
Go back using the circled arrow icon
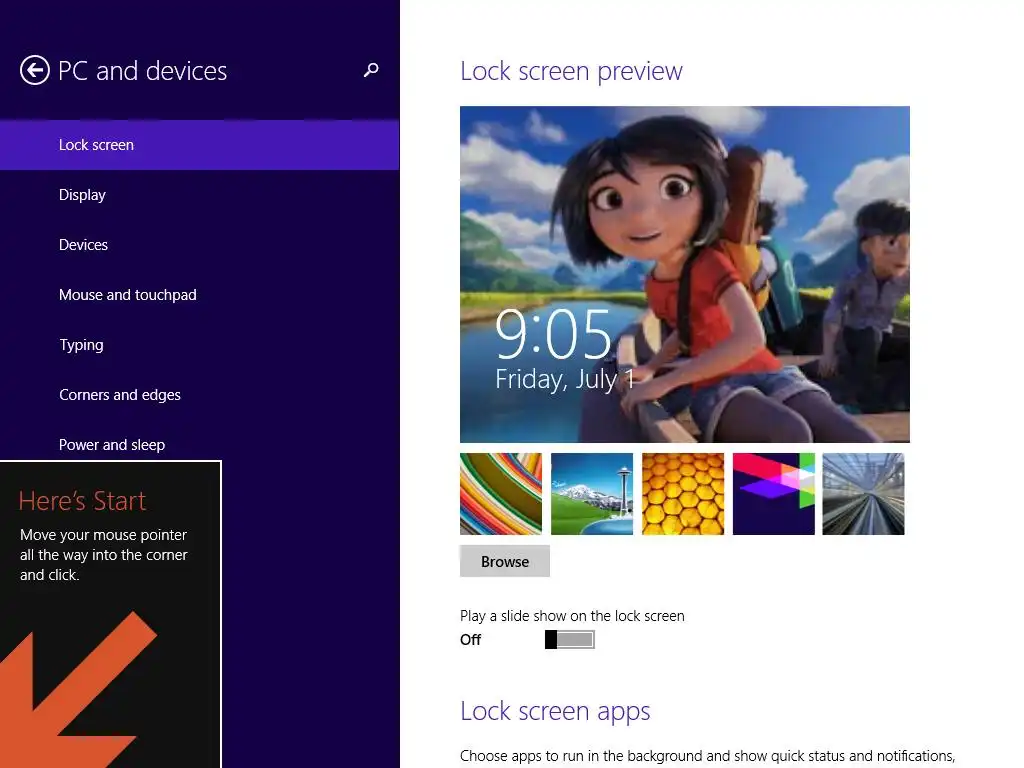coord(35,71)
